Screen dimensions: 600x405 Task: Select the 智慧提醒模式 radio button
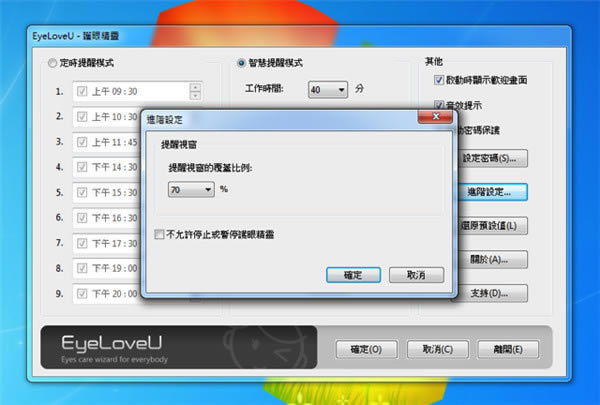click(241, 63)
